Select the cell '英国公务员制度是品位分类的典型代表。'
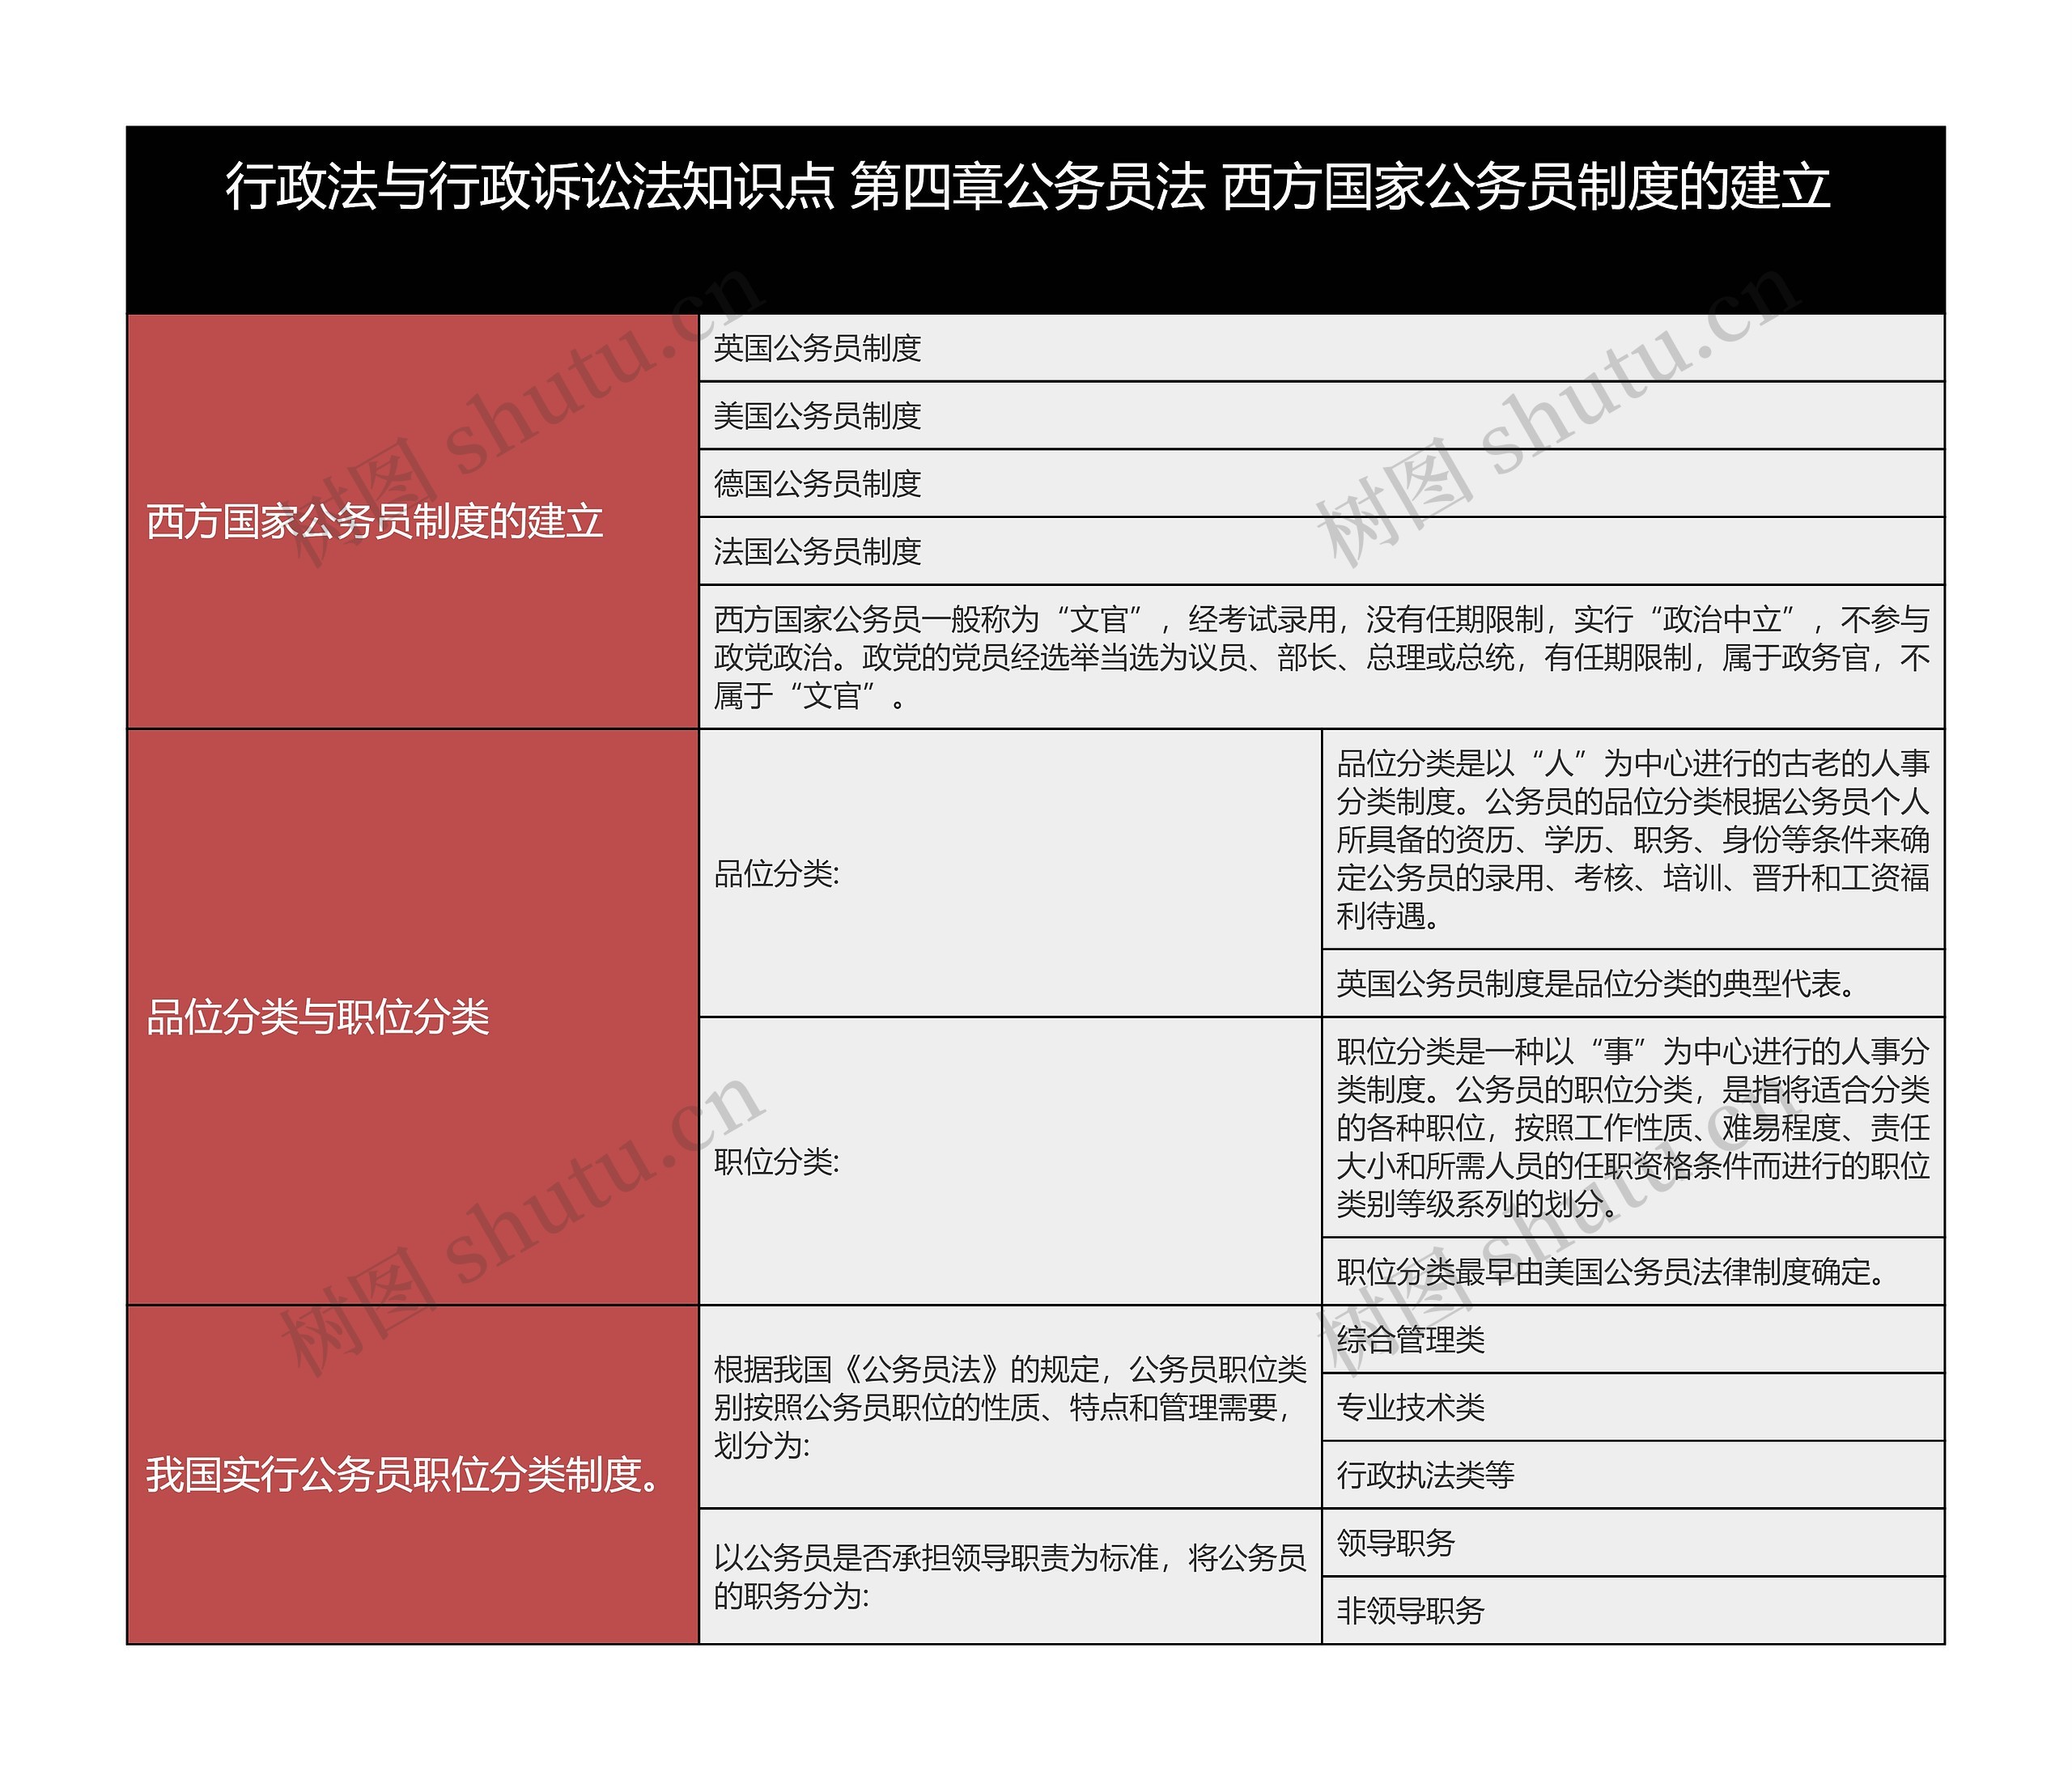Screen dimensions: 2072x1771 (1633, 984)
